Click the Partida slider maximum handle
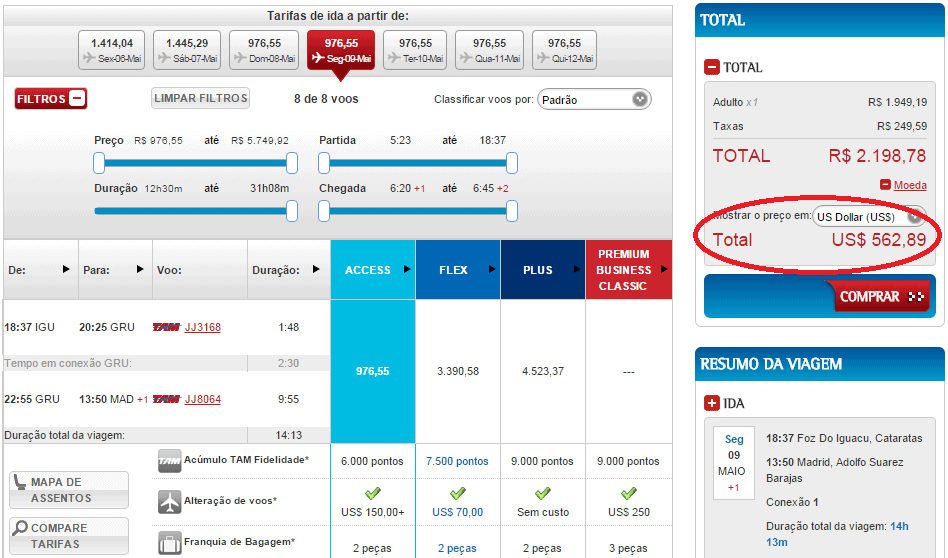The image size is (948, 558). click(512, 163)
